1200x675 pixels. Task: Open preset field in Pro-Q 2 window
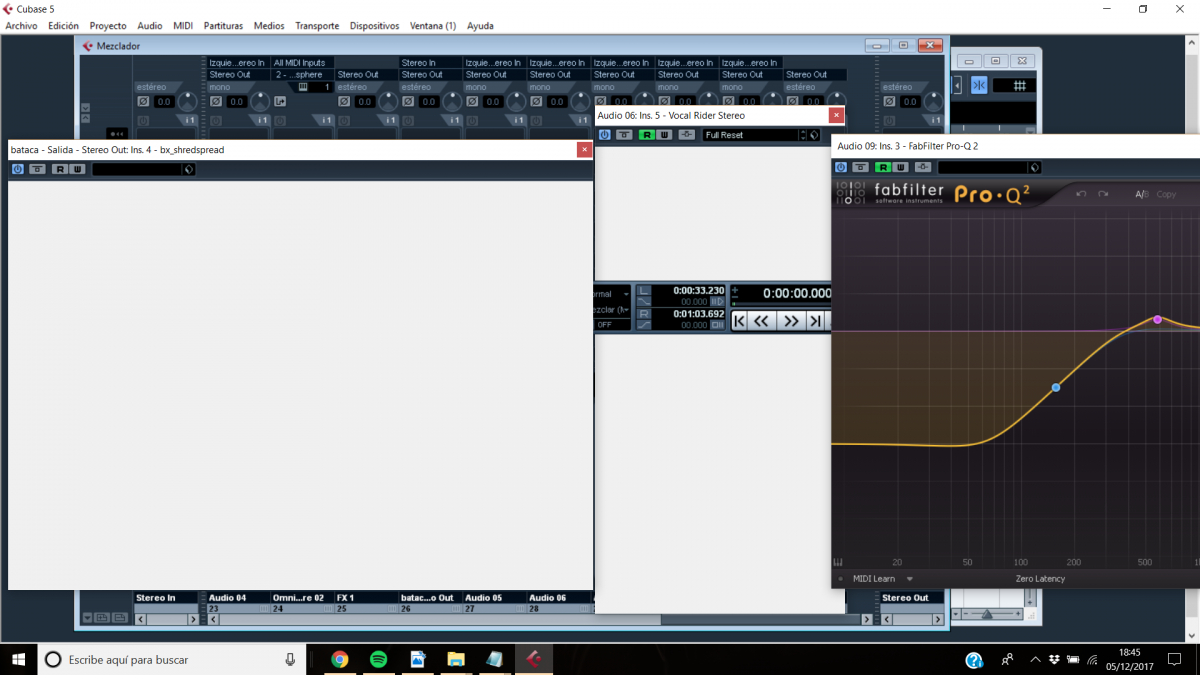coord(983,167)
